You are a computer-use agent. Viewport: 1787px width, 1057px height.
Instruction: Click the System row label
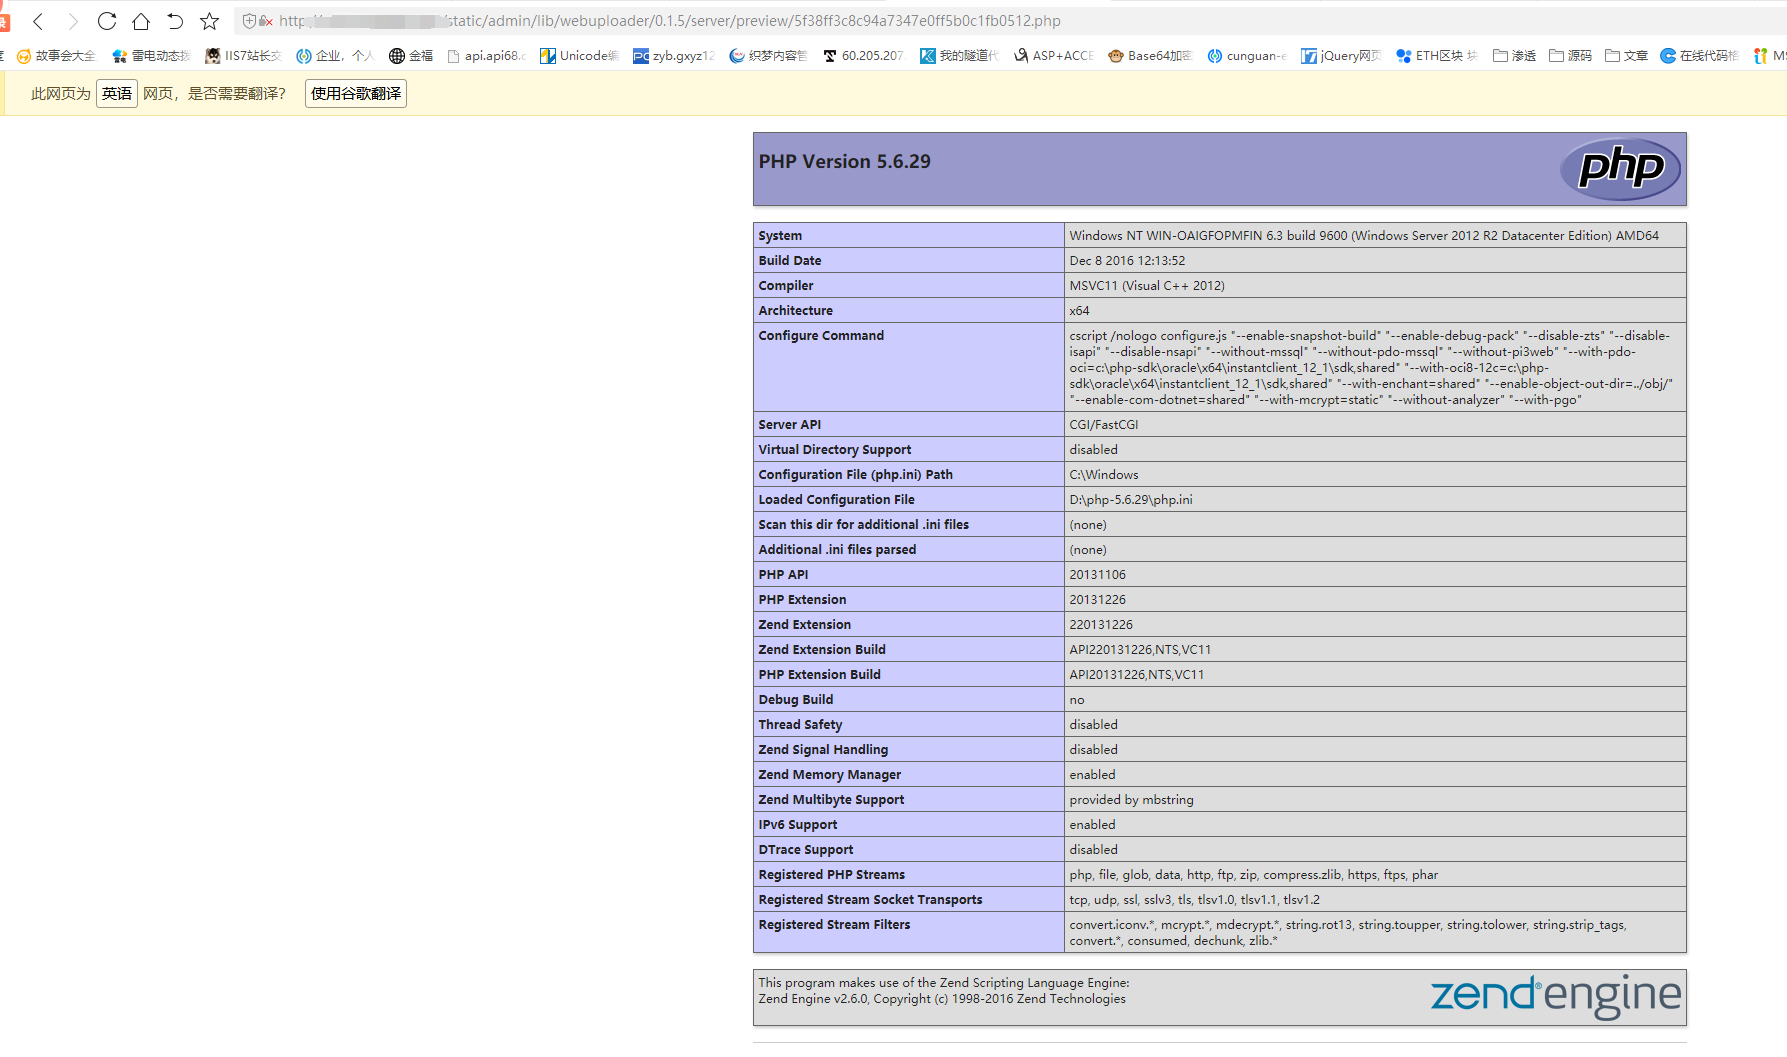(780, 236)
